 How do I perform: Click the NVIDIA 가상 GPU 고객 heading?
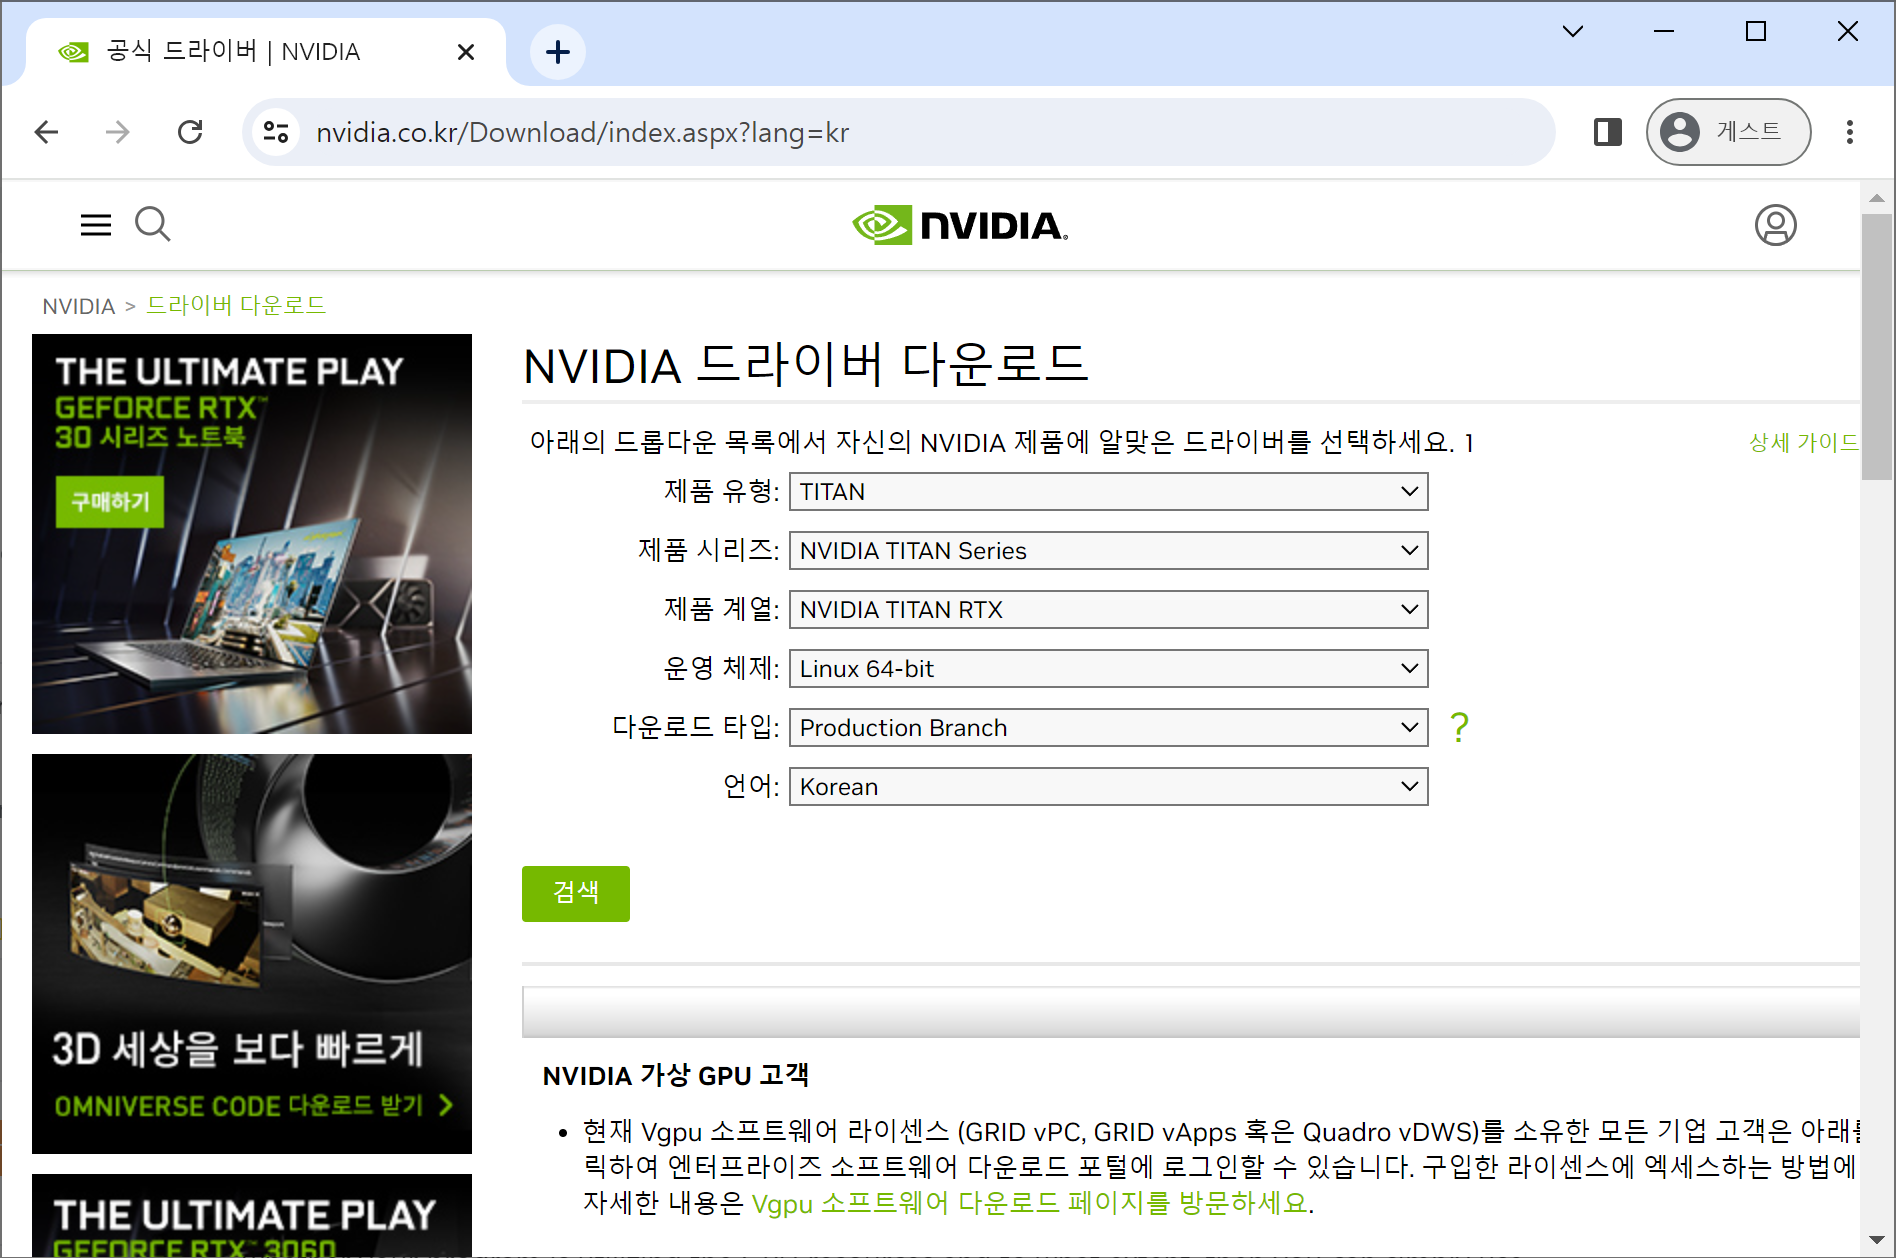pos(676,1076)
